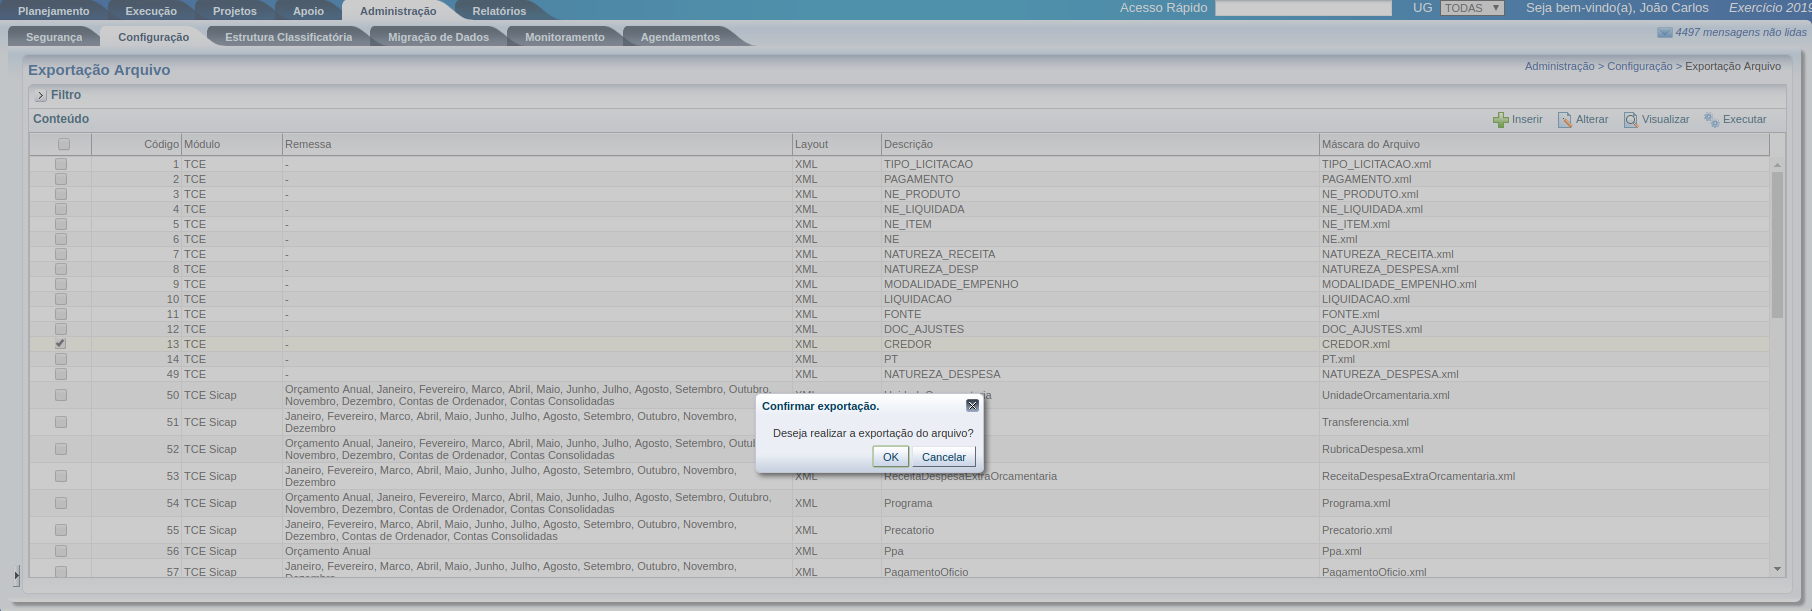The height and width of the screenshot is (611, 1812).
Task: Toggle the select-all checkbox in table header
Action: (64, 144)
